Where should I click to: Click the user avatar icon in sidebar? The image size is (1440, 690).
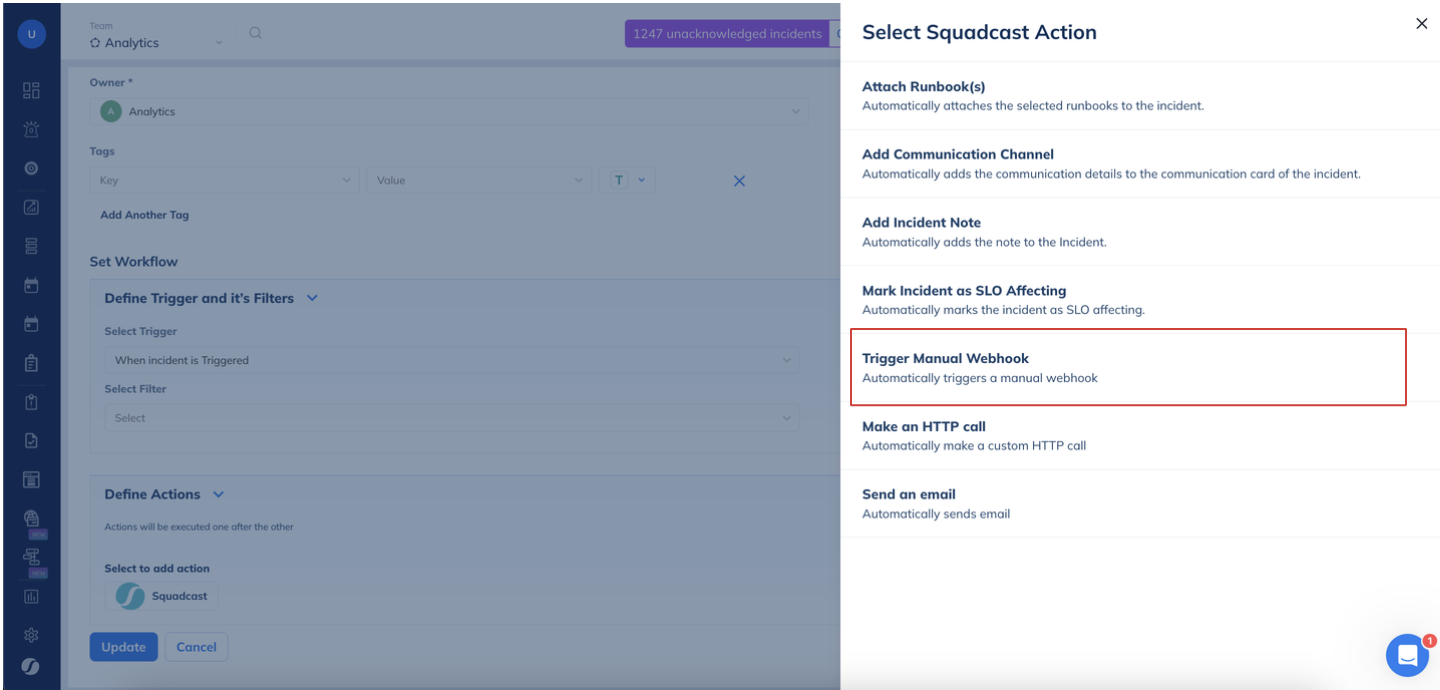[31, 35]
